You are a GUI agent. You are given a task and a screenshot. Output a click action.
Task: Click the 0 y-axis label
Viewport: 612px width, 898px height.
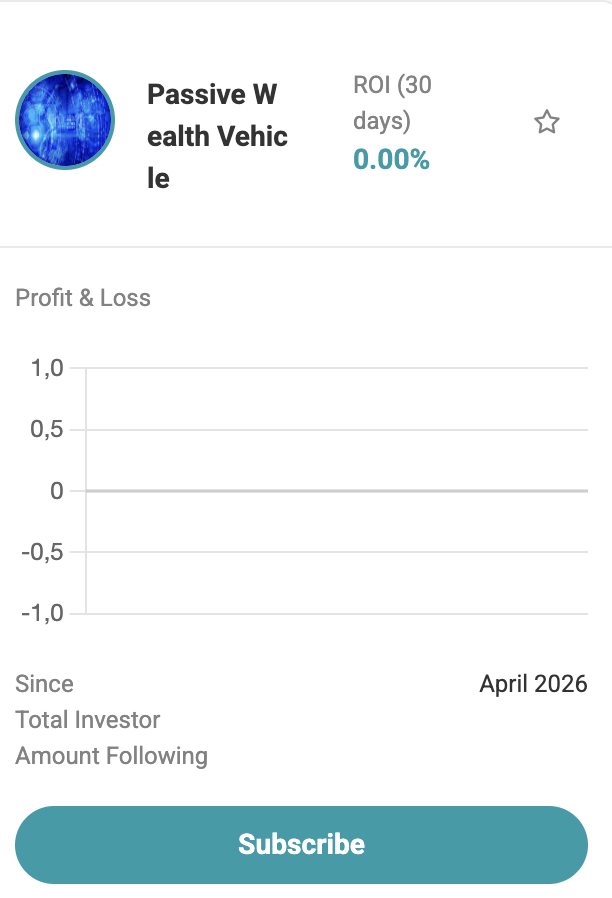tap(56, 491)
